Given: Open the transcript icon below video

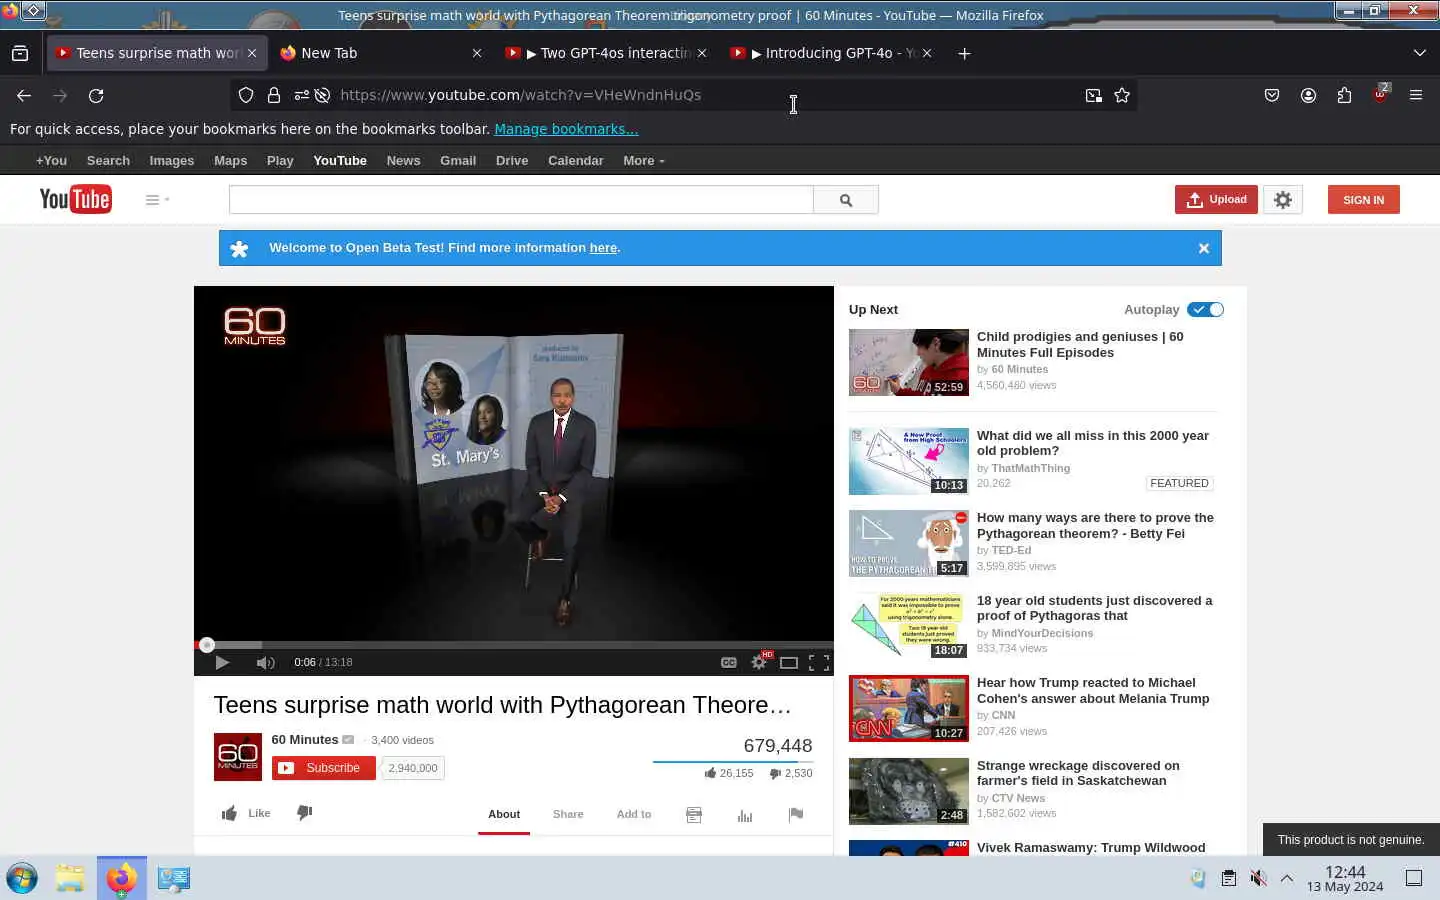Looking at the screenshot, I should 694,815.
